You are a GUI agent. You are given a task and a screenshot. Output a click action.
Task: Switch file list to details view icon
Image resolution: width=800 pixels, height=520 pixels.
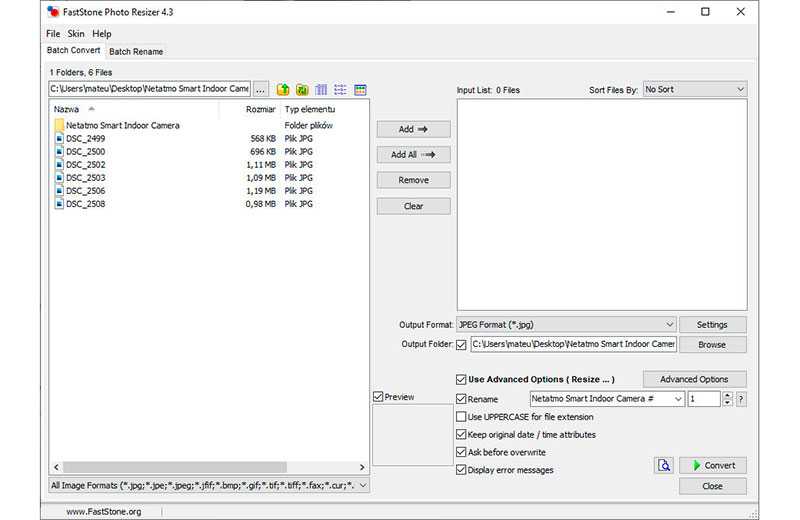pos(340,90)
